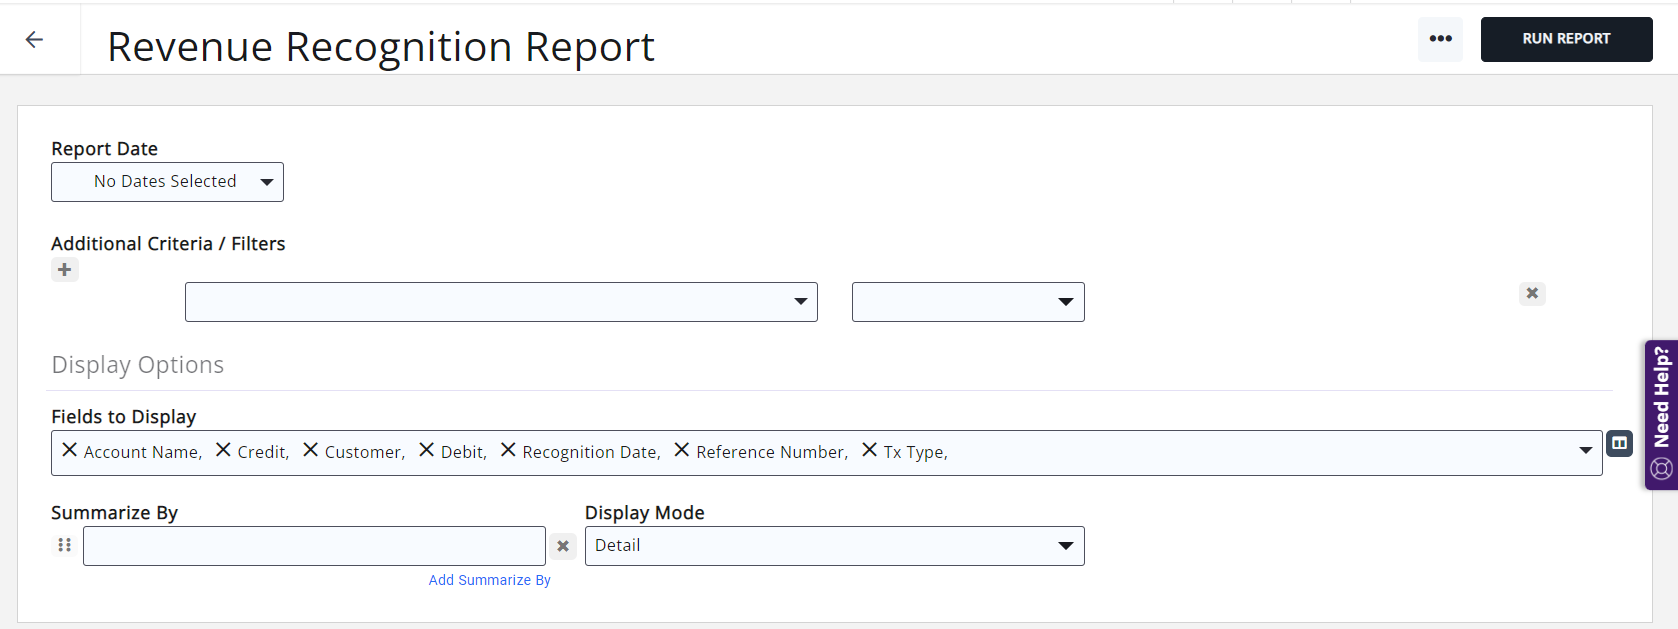Remove Recognition Date from displayed fields
This screenshot has height=629, width=1678.
click(508, 451)
